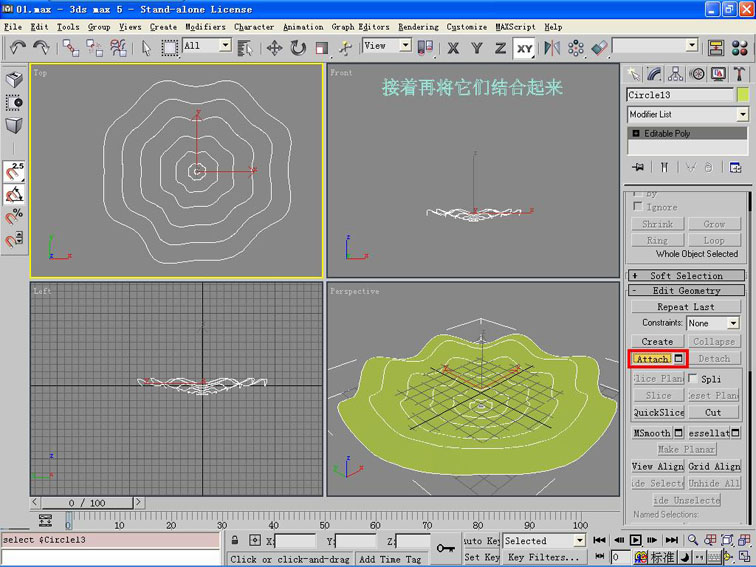The image size is (756, 567).
Task: Choose the Select Object arrow tool
Action: [147, 48]
